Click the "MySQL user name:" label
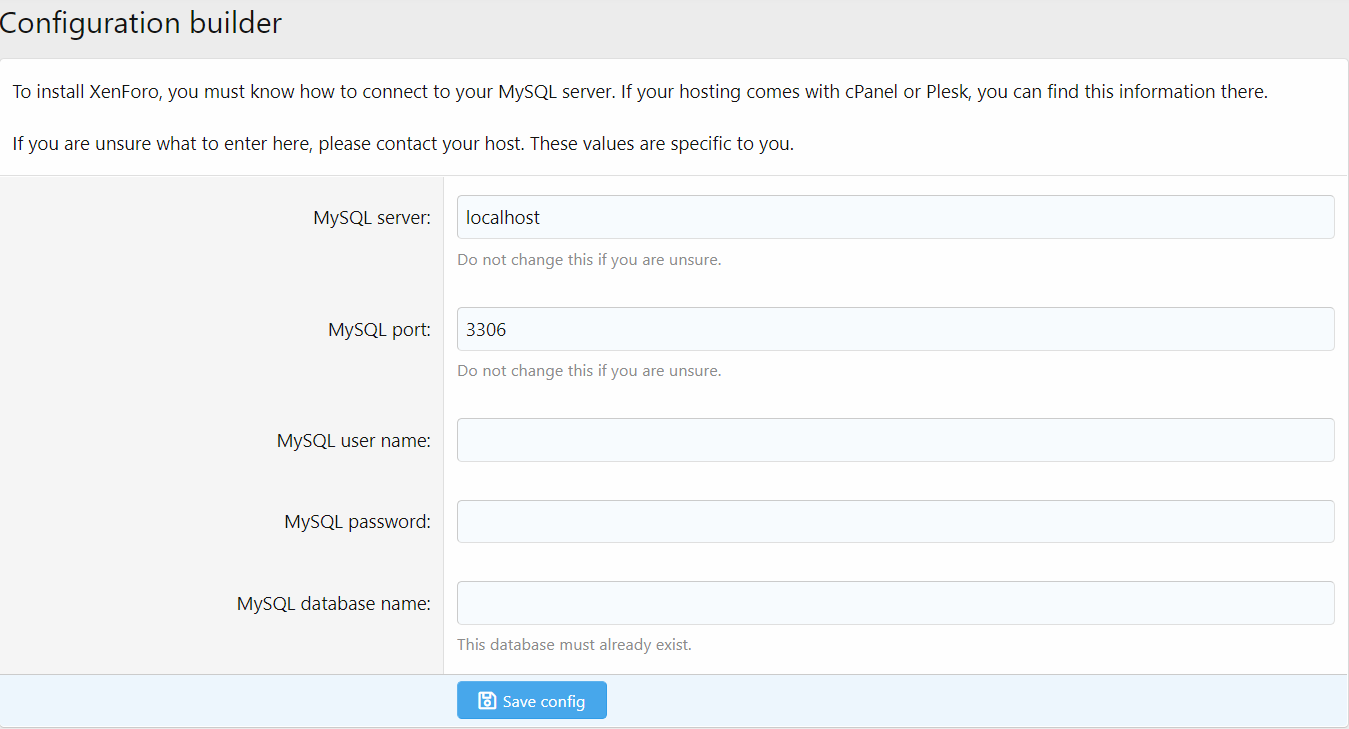 point(353,441)
